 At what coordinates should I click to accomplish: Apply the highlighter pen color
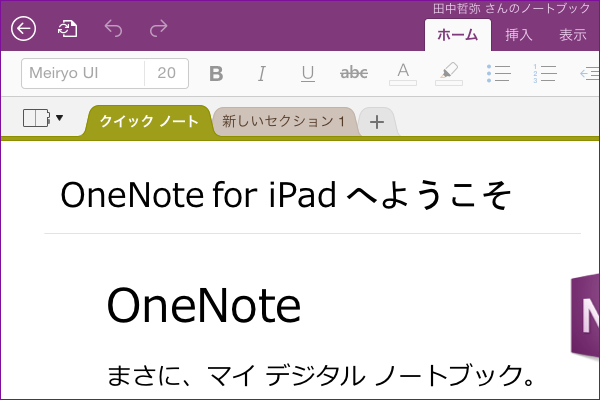click(449, 74)
